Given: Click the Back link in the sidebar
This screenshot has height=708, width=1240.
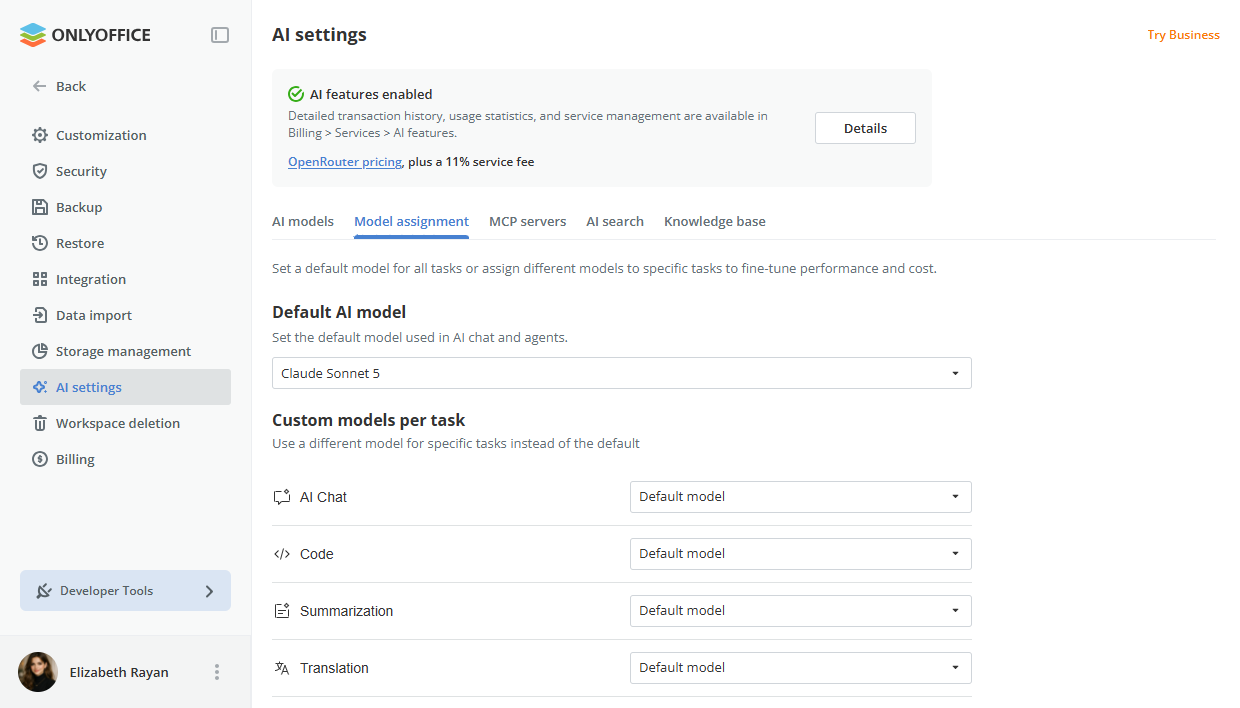Looking at the screenshot, I should 71,86.
